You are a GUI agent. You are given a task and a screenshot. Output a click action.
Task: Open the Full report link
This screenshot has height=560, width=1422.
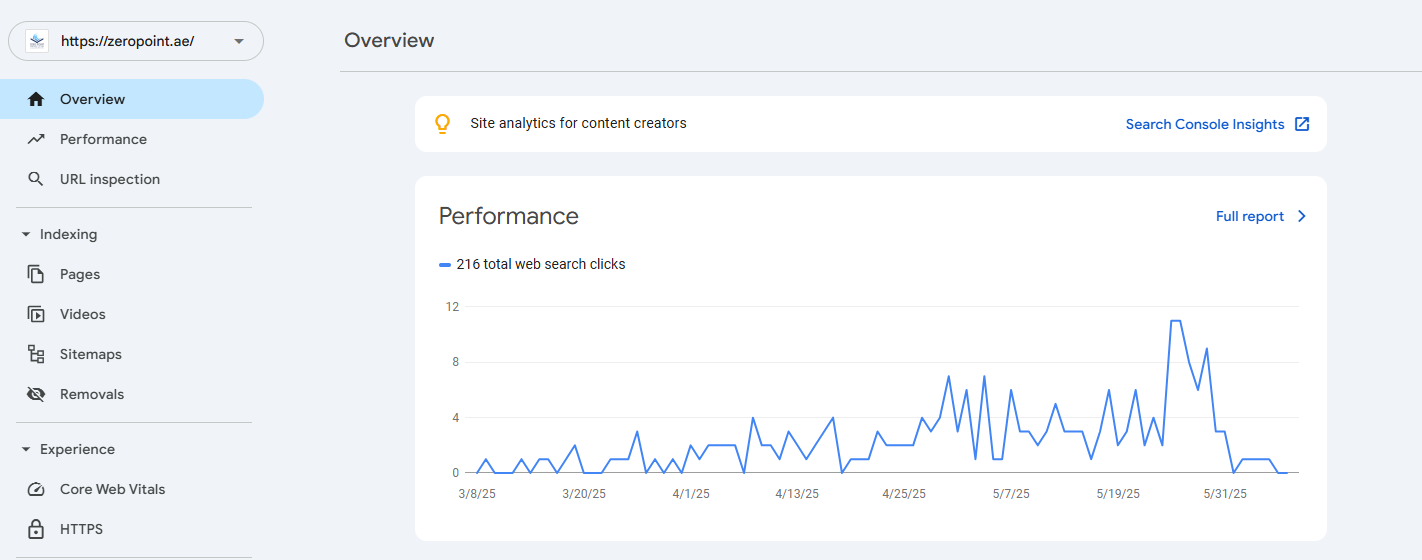tap(1250, 216)
